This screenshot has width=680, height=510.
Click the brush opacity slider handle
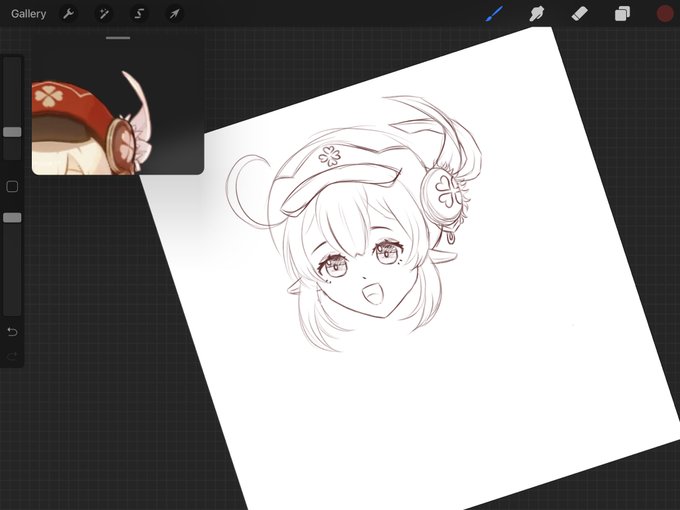click(12, 217)
